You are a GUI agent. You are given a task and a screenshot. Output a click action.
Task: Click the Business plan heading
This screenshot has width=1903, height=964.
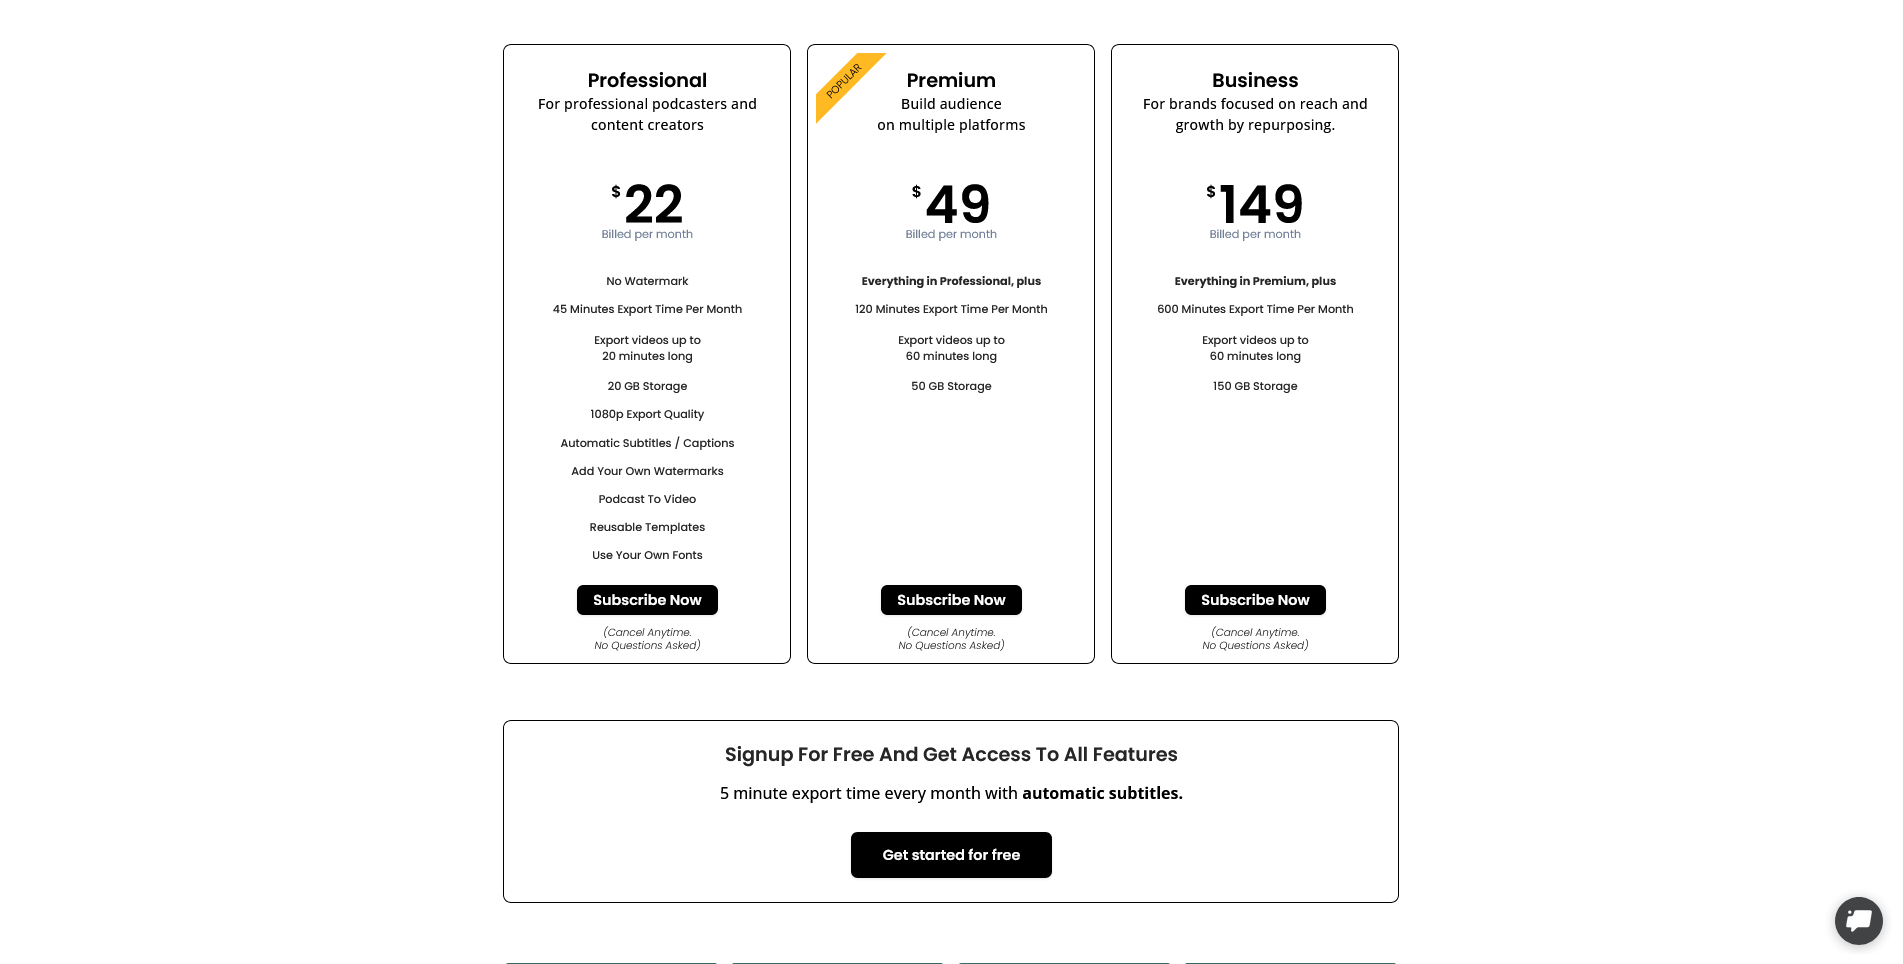(x=1255, y=80)
